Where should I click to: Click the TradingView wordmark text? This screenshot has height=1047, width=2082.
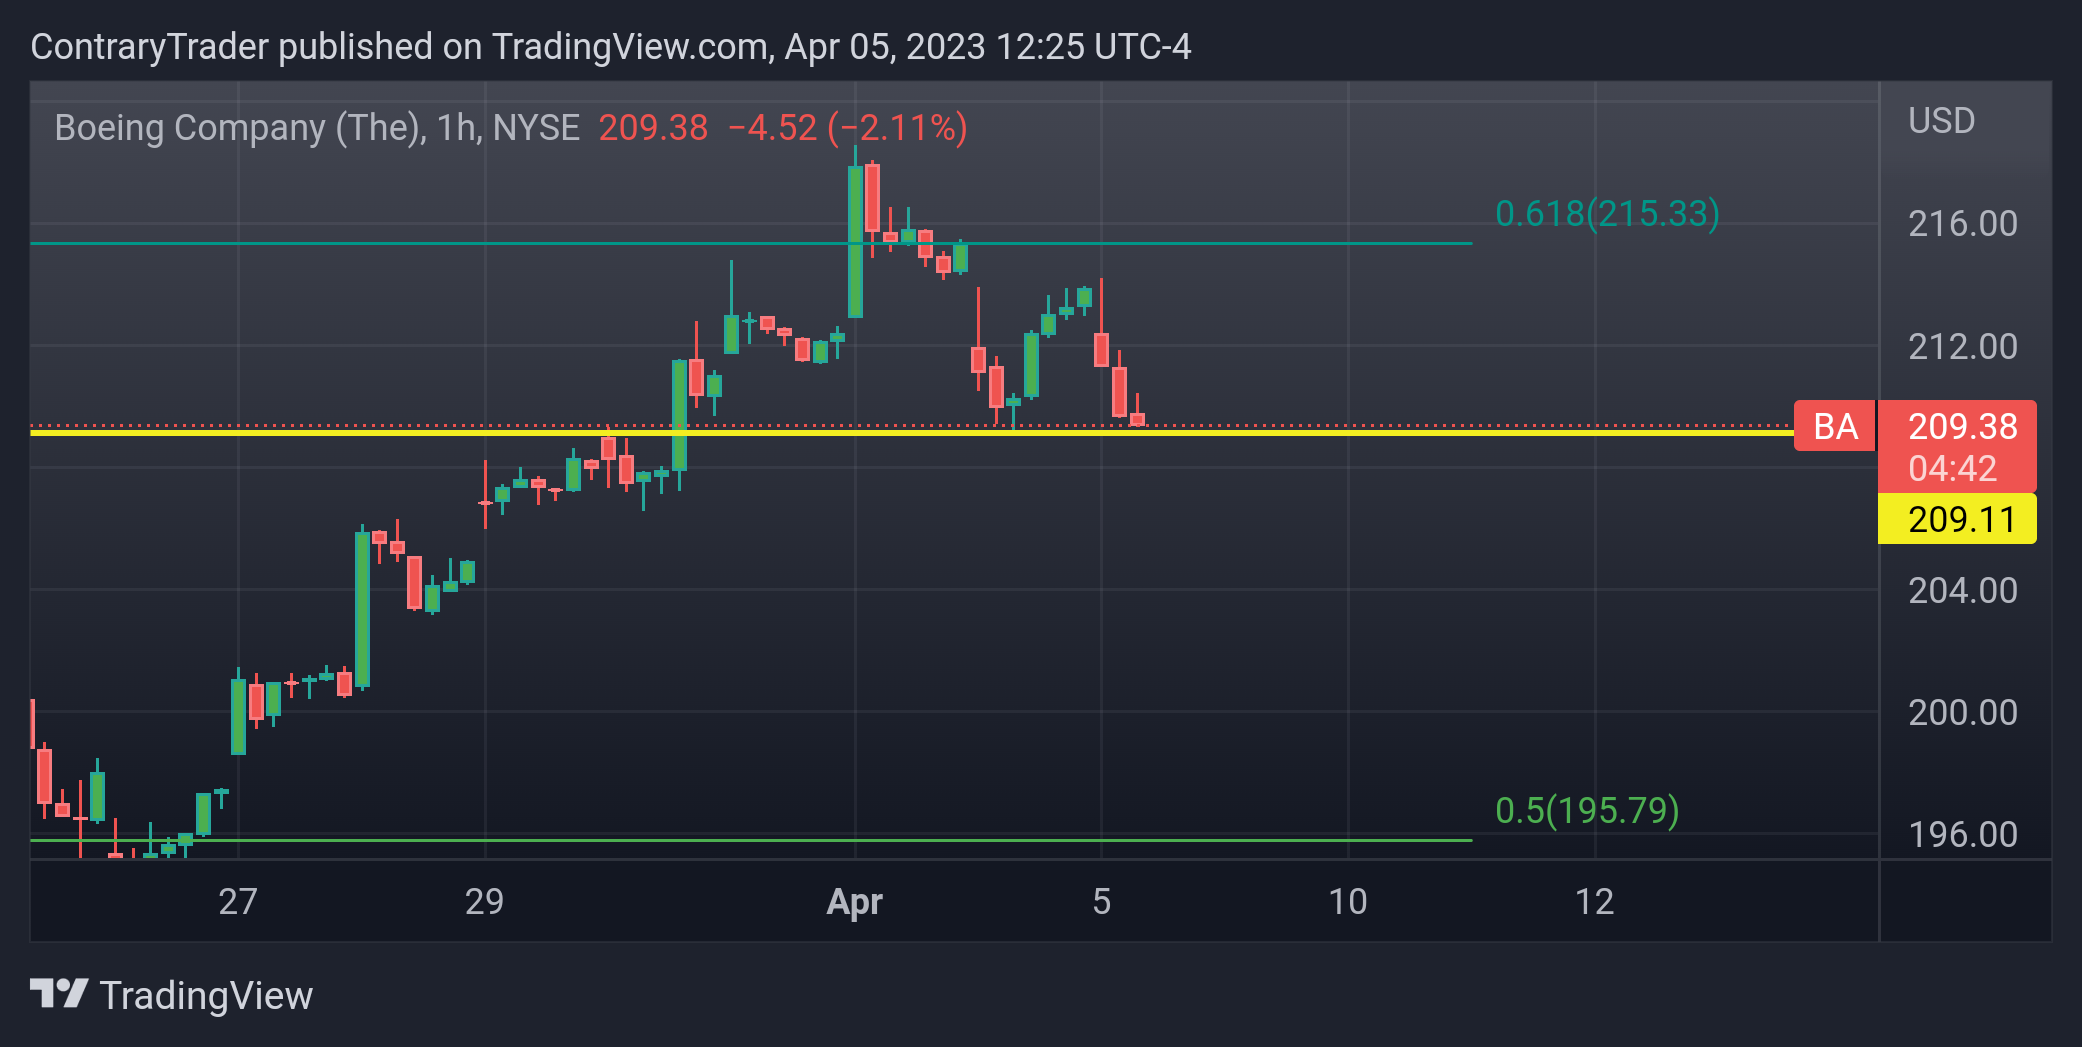(206, 996)
